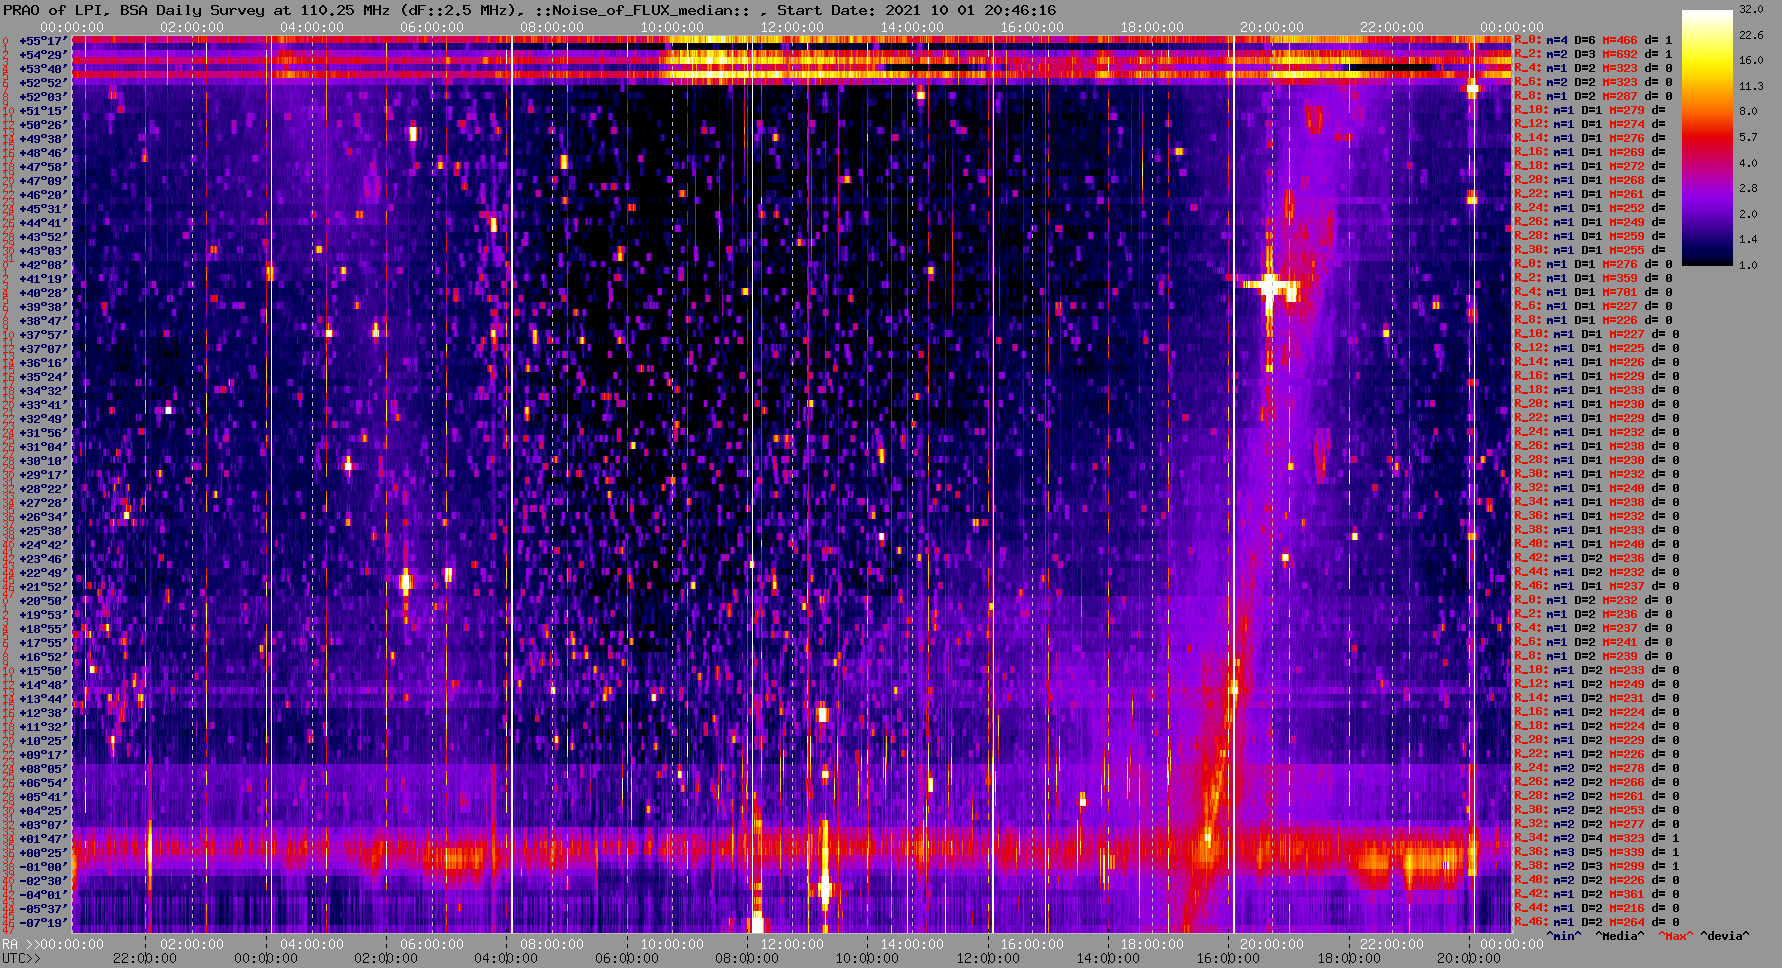Click declination label +08°05'

[42, 769]
